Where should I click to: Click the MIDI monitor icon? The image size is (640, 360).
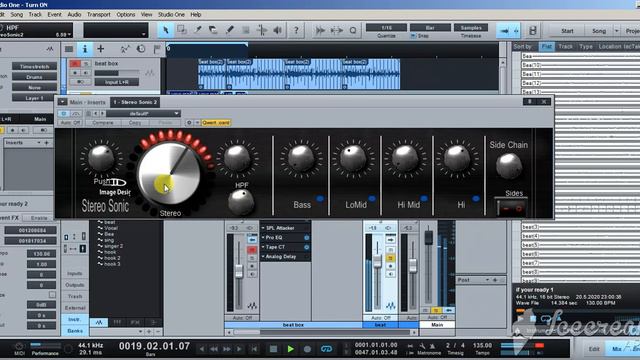click(x=19, y=346)
